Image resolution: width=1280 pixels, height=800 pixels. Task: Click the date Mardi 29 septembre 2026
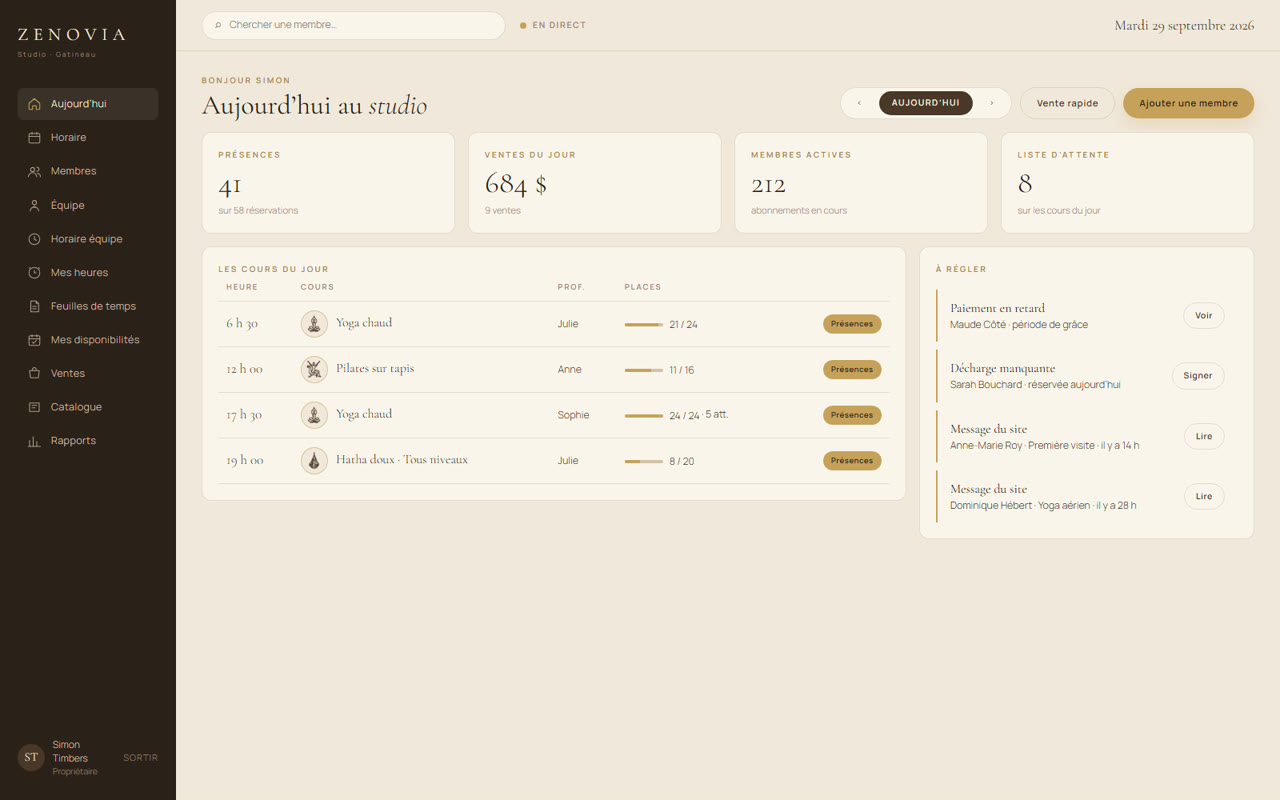pyautogui.click(x=1184, y=25)
